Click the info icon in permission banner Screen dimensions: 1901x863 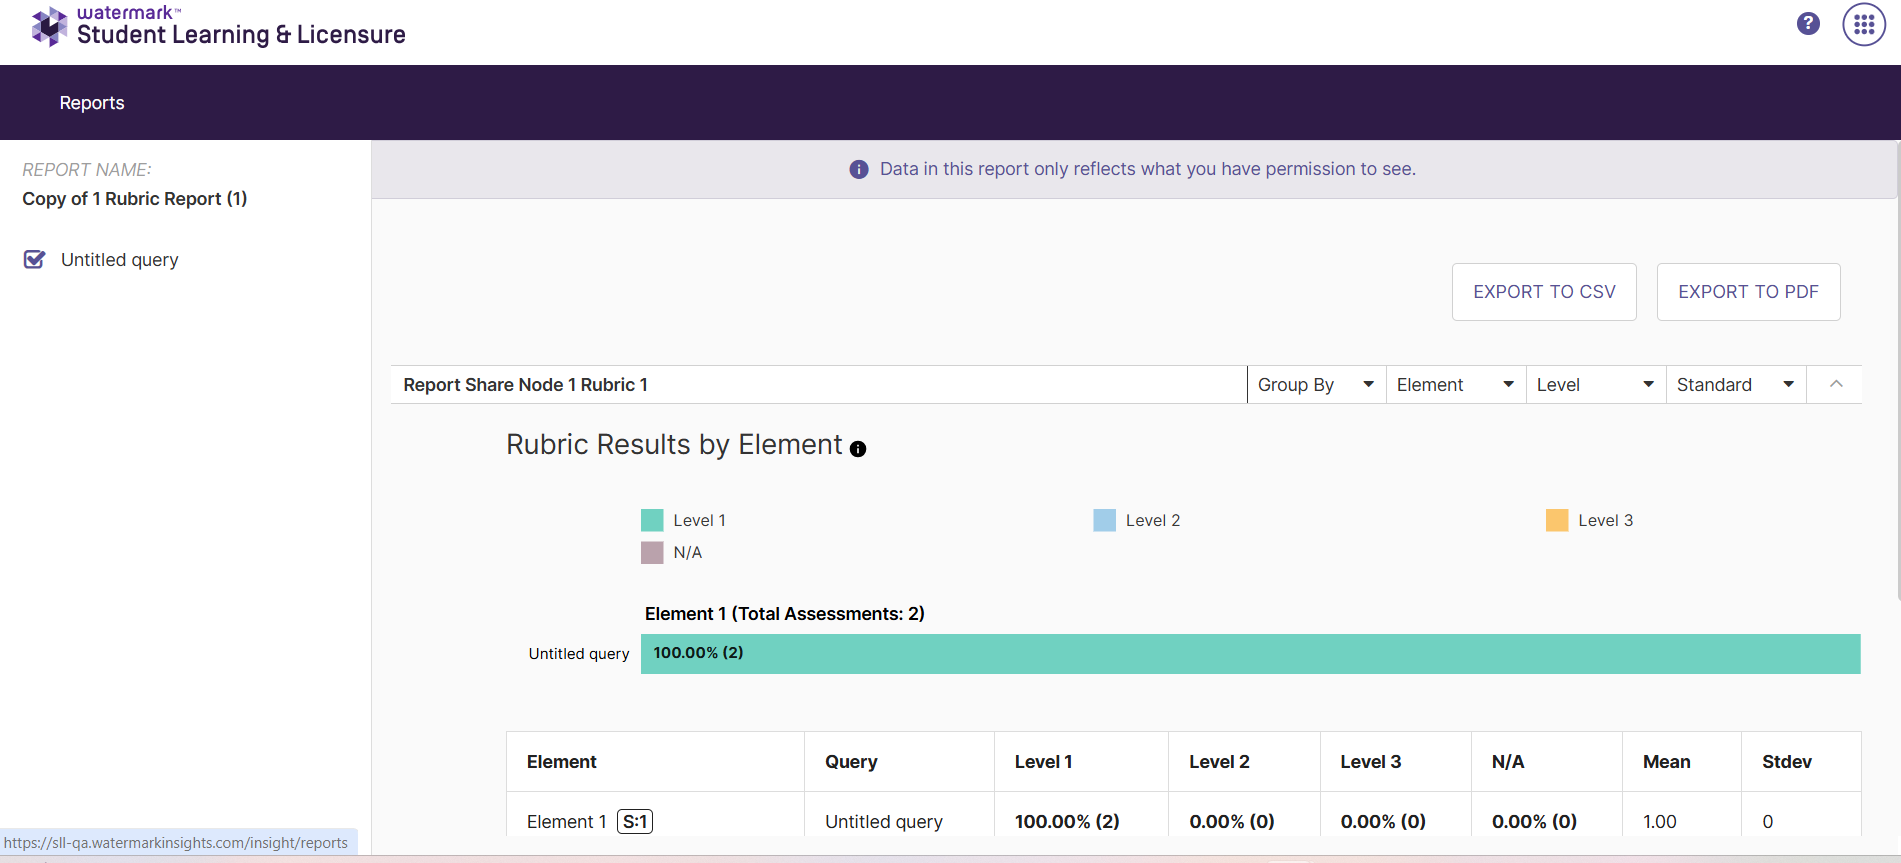click(859, 170)
